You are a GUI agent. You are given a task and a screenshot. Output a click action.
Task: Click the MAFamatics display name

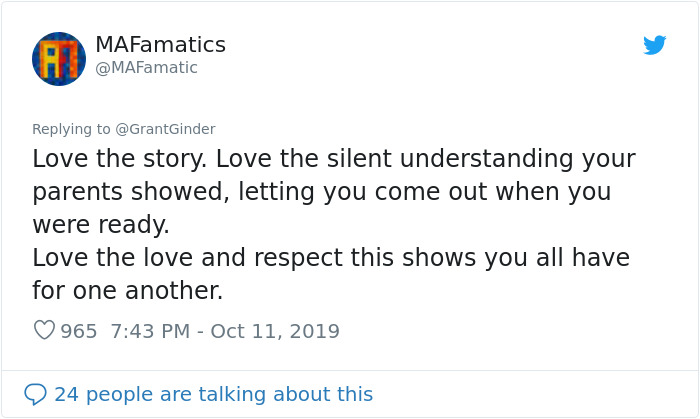160,45
